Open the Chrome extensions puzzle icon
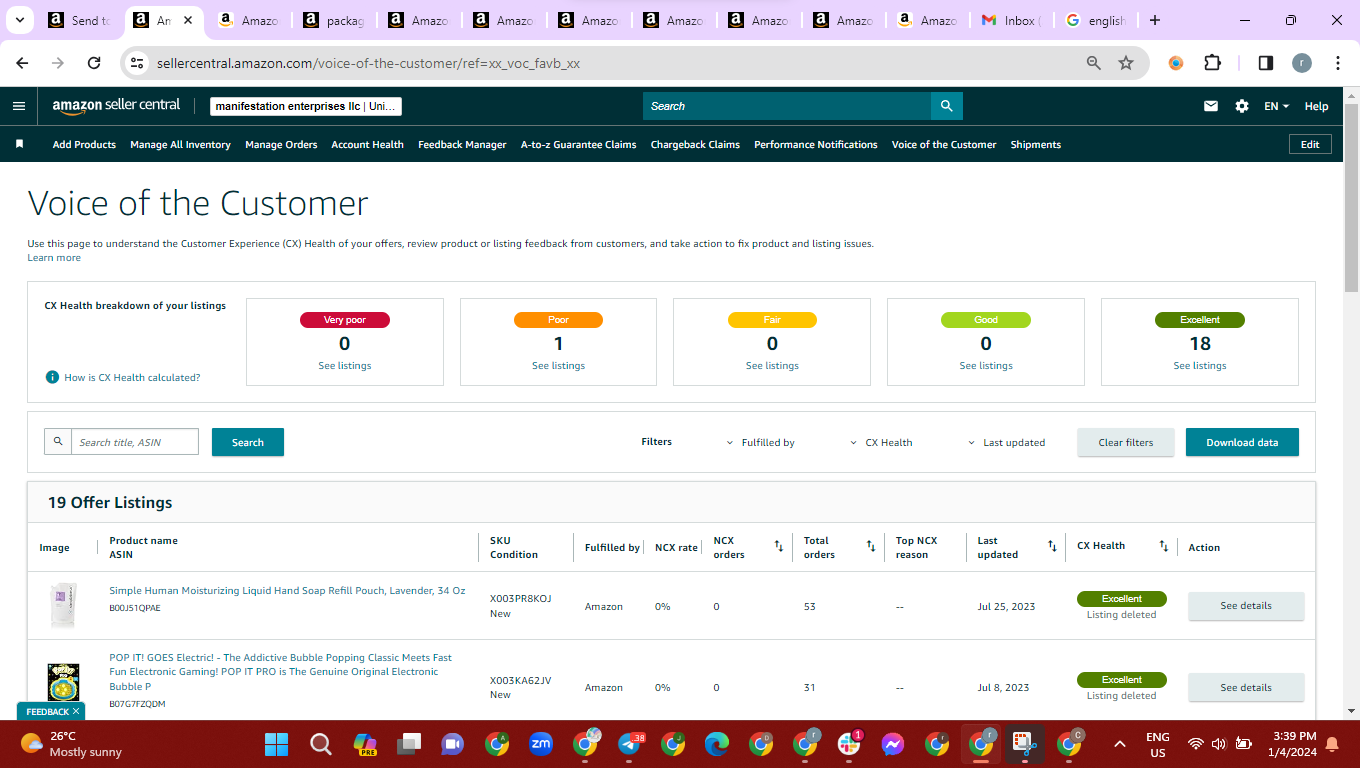 tap(1212, 63)
